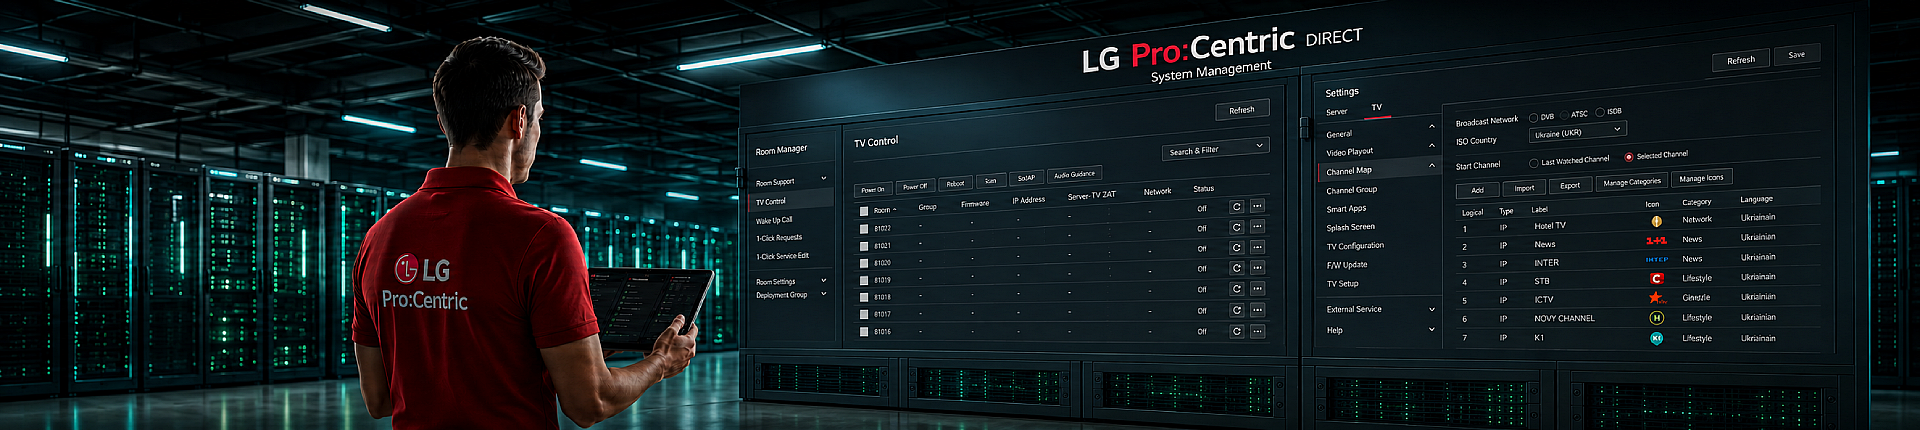Viewport: 1920px width, 430px height.
Task: Open the Search & Filter dropdown
Action: pos(1216,149)
